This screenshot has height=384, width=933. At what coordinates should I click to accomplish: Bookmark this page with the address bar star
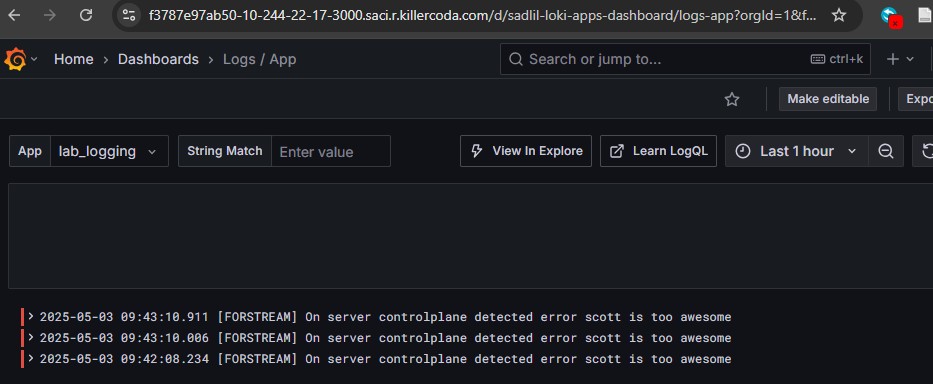839,15
